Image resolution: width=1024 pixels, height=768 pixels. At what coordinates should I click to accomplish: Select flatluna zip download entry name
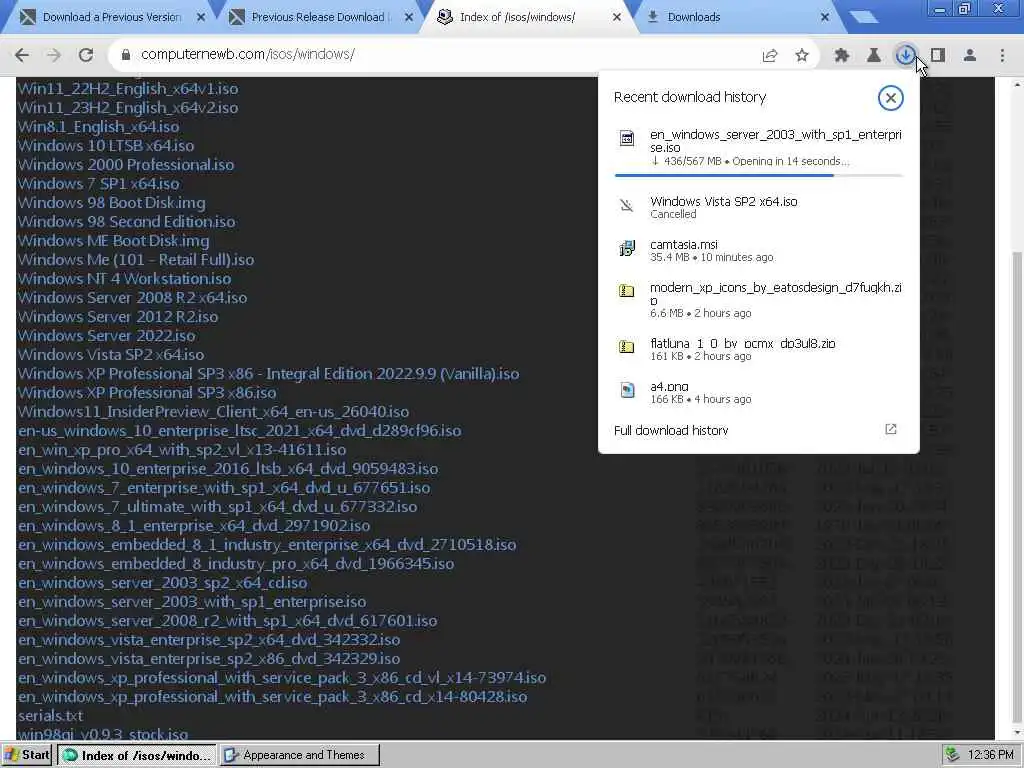point(743,343)
